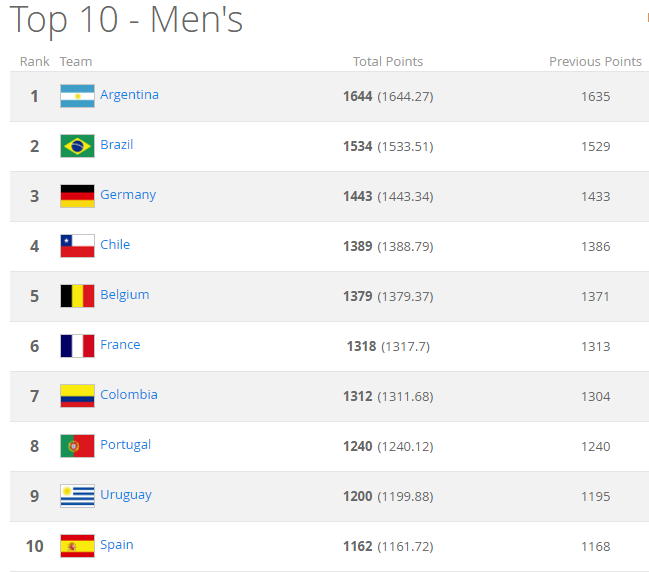This screenshot has width=649, height=572.
Task: Visit the Colombia team page link
Action: [x=129, y=394]
